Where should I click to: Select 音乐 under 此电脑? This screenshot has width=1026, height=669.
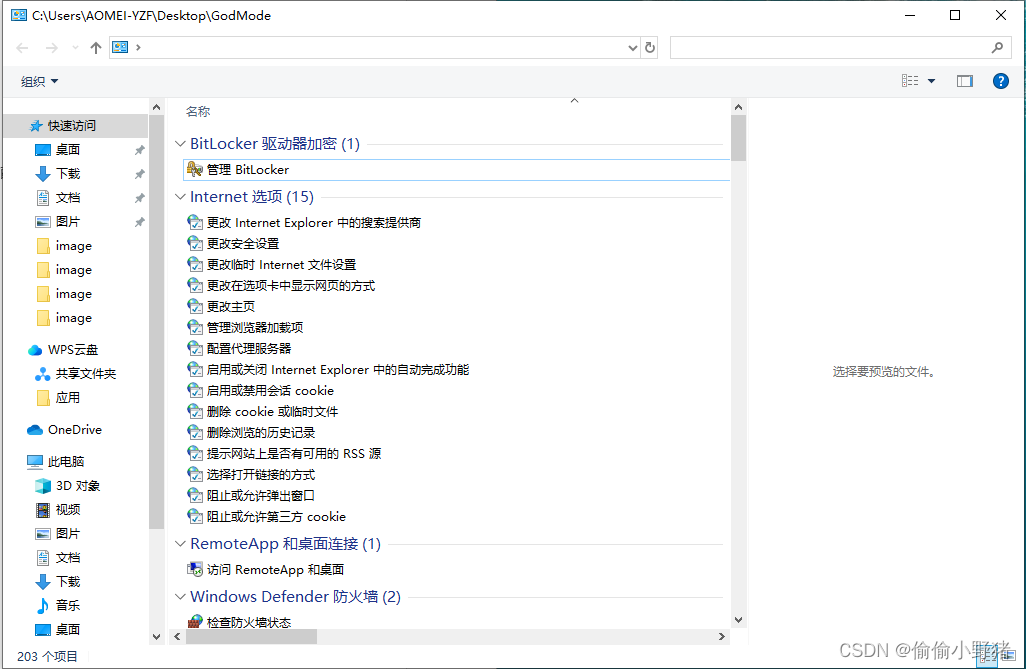[67, 606]
